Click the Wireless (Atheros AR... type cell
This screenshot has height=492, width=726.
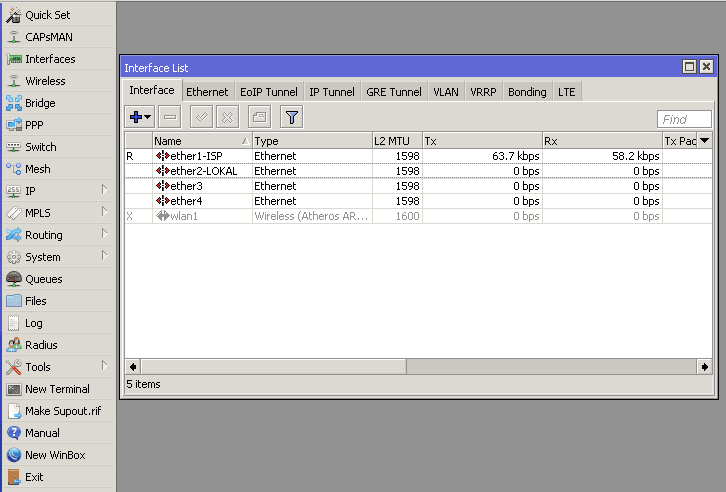(x=311, y=216)
